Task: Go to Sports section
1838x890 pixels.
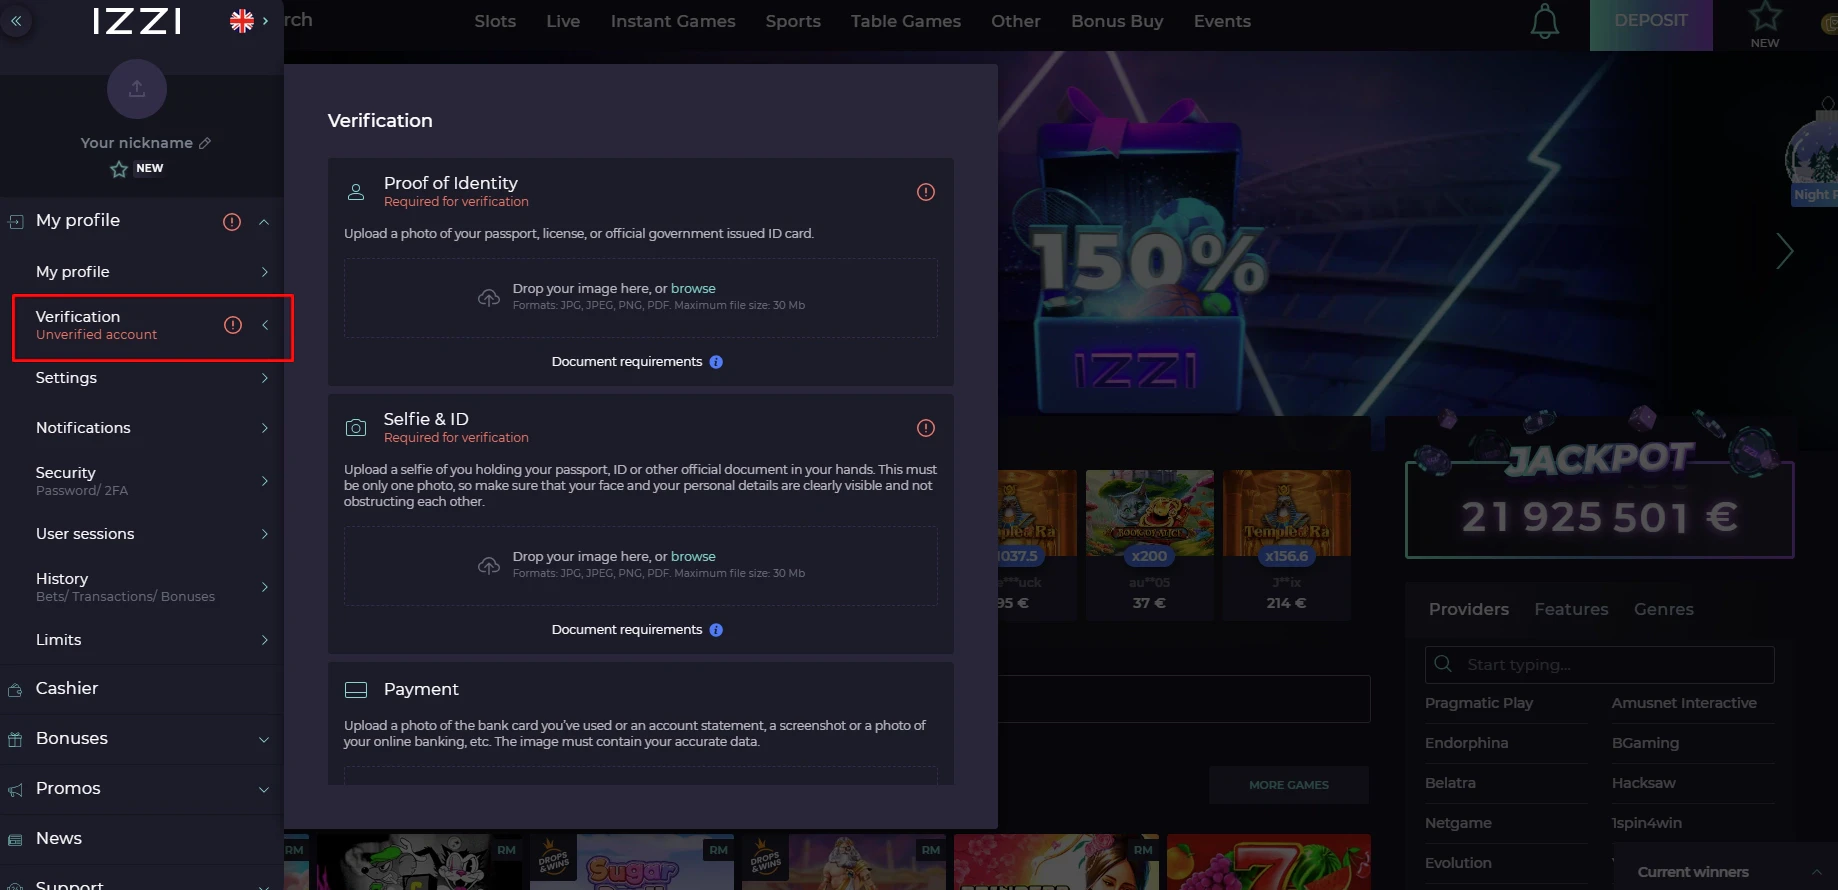Action: [x=793, y=21]
